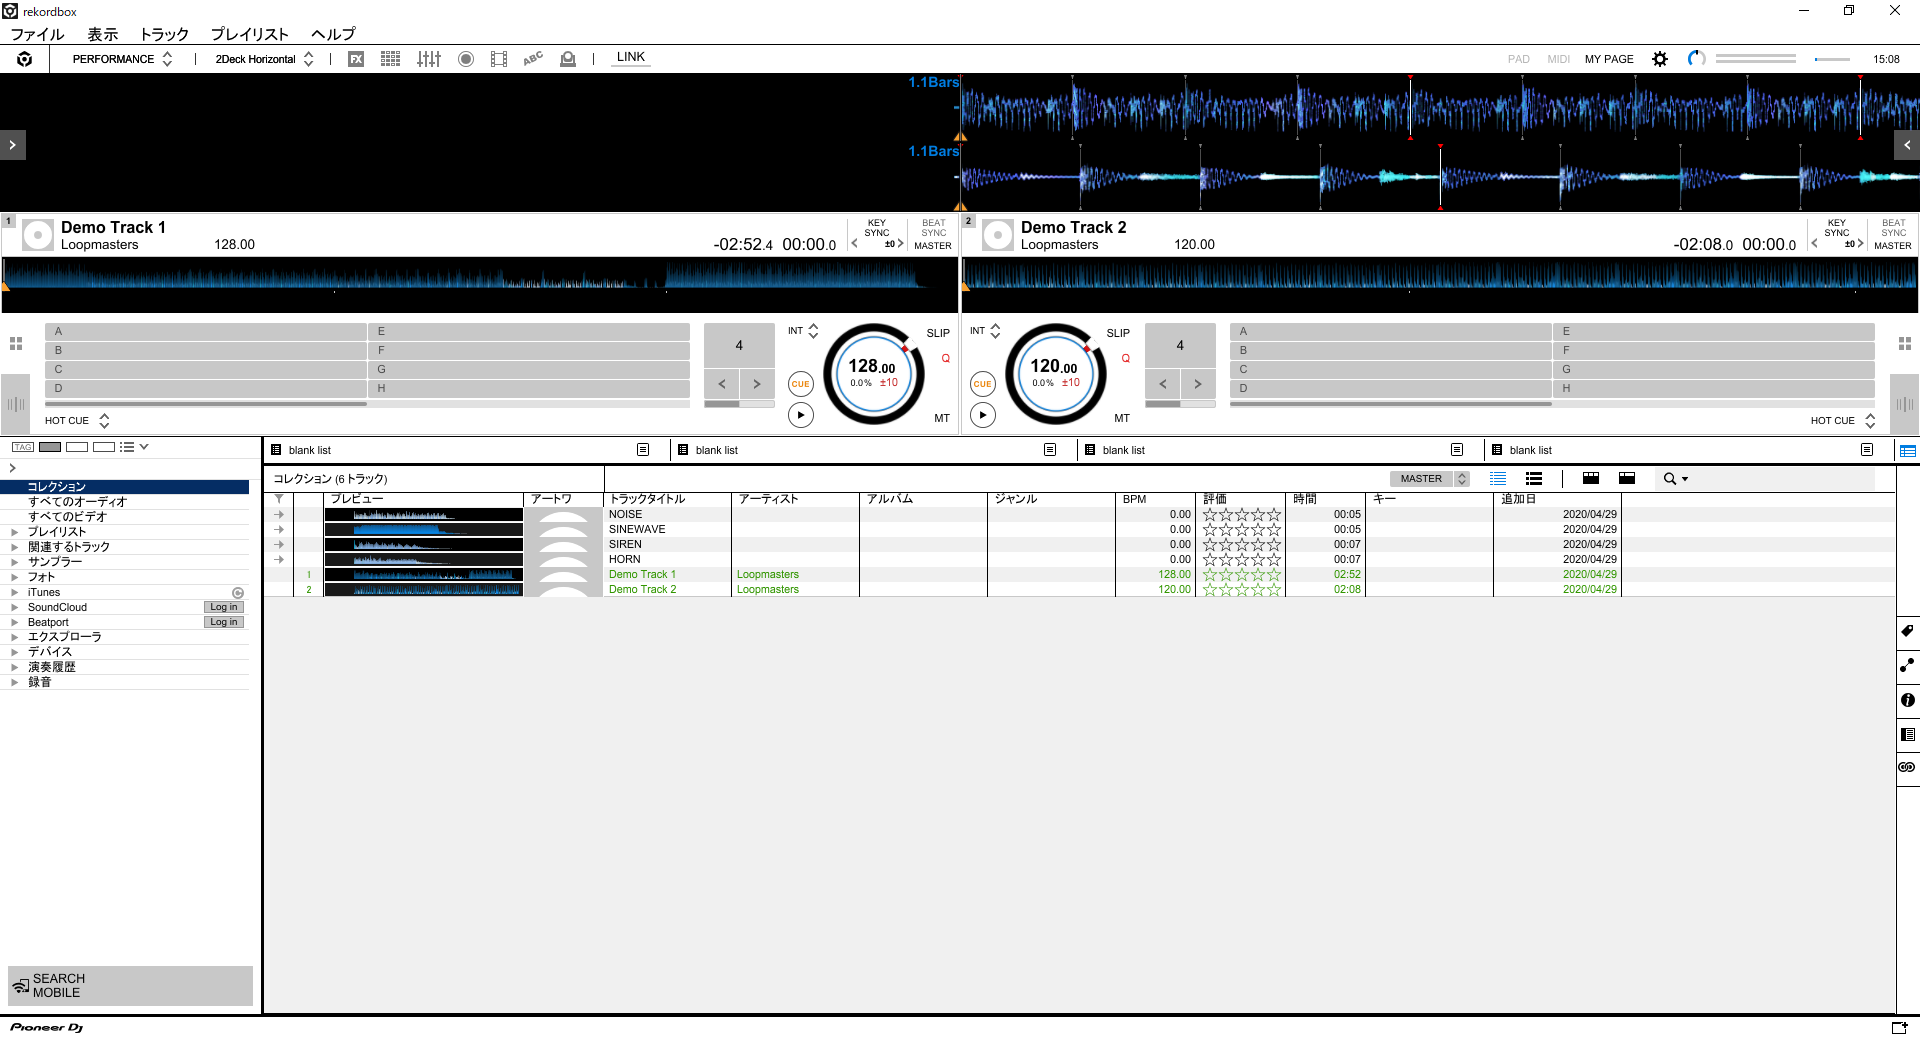Toggle SLIP mode on deck 2

pyautogui.click(x=1118, y=333)
